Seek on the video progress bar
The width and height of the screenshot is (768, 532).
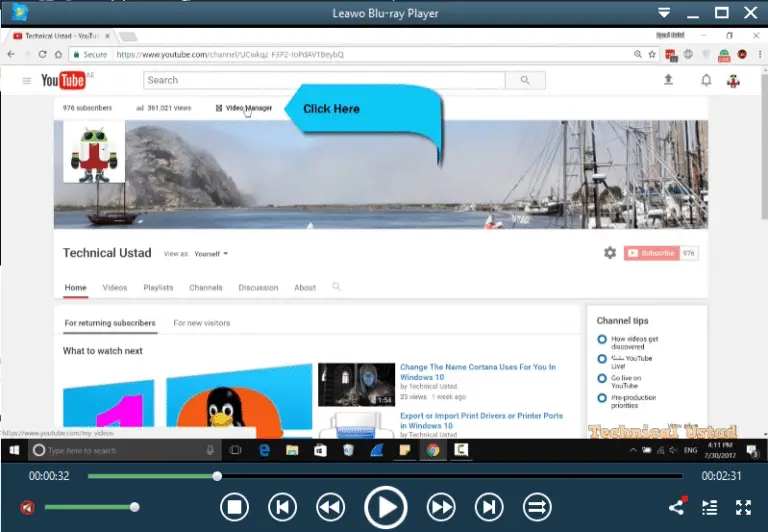pyautogui.click(x=385, y=476)
